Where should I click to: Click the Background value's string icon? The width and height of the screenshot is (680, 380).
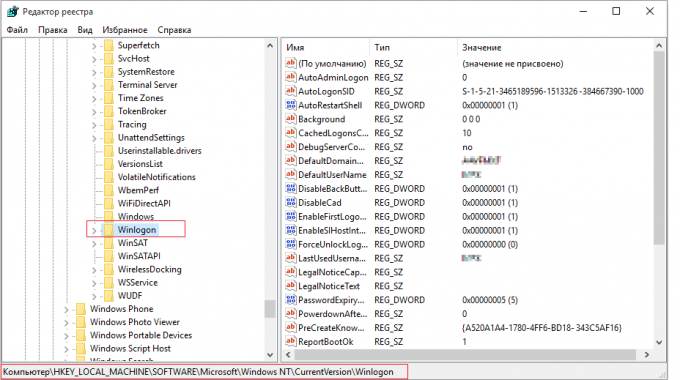pyautogui.click(x=291, y=119)
